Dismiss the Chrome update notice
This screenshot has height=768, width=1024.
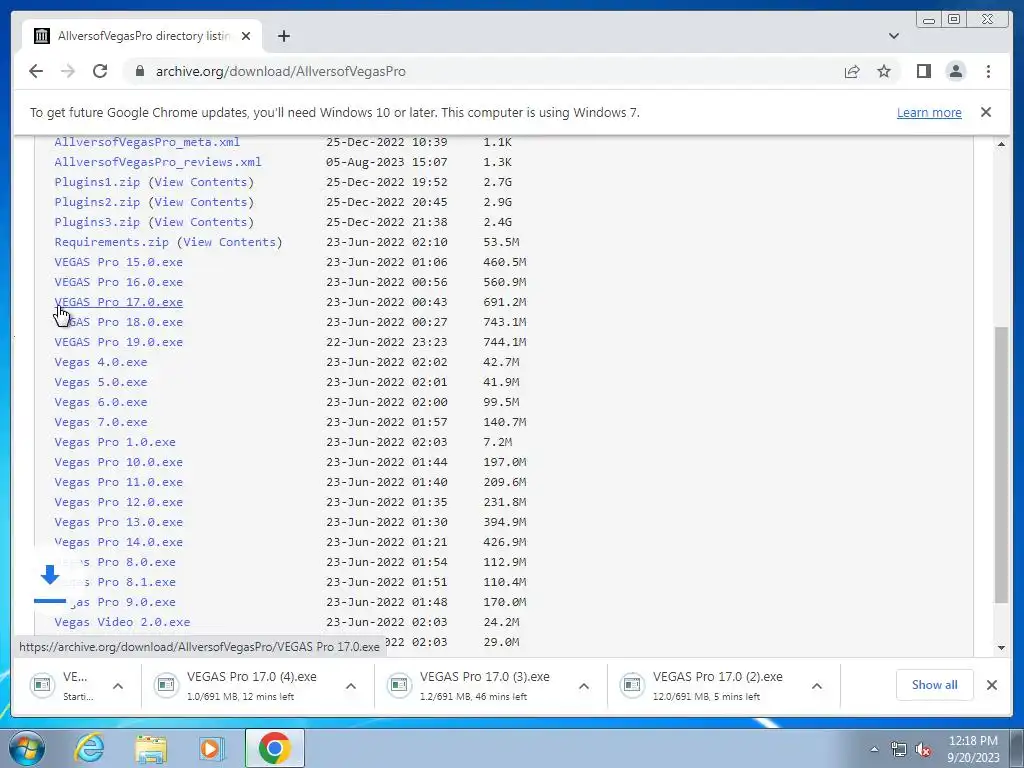(x=985, y=112)
